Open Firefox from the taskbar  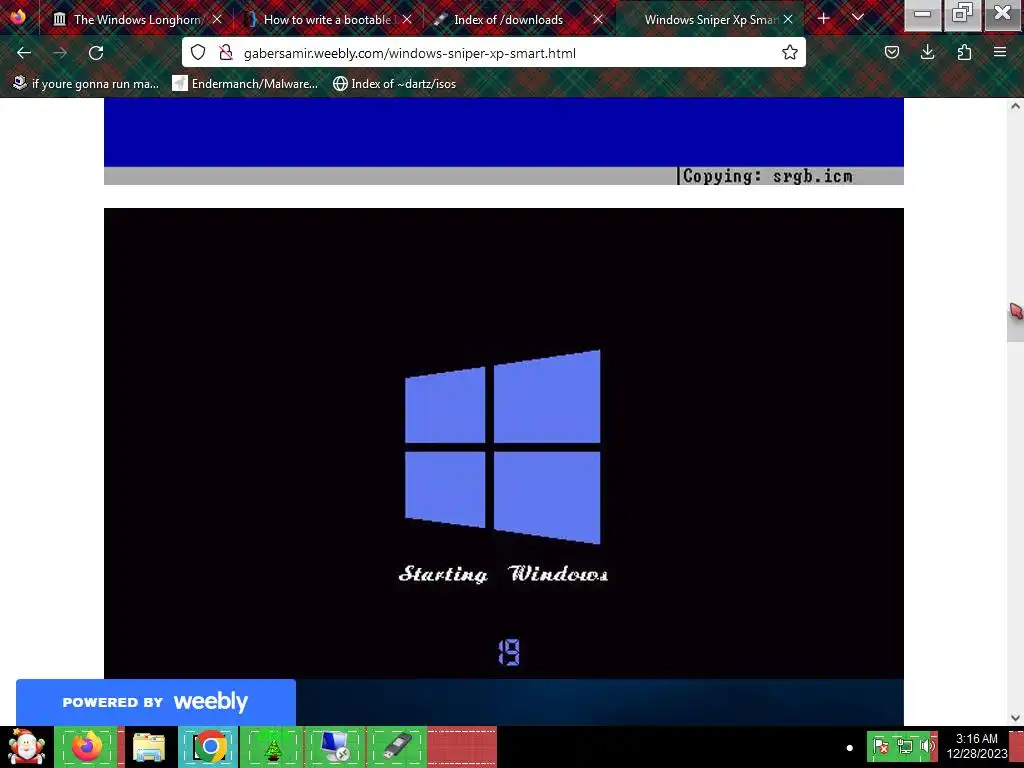tap(87, 747)
